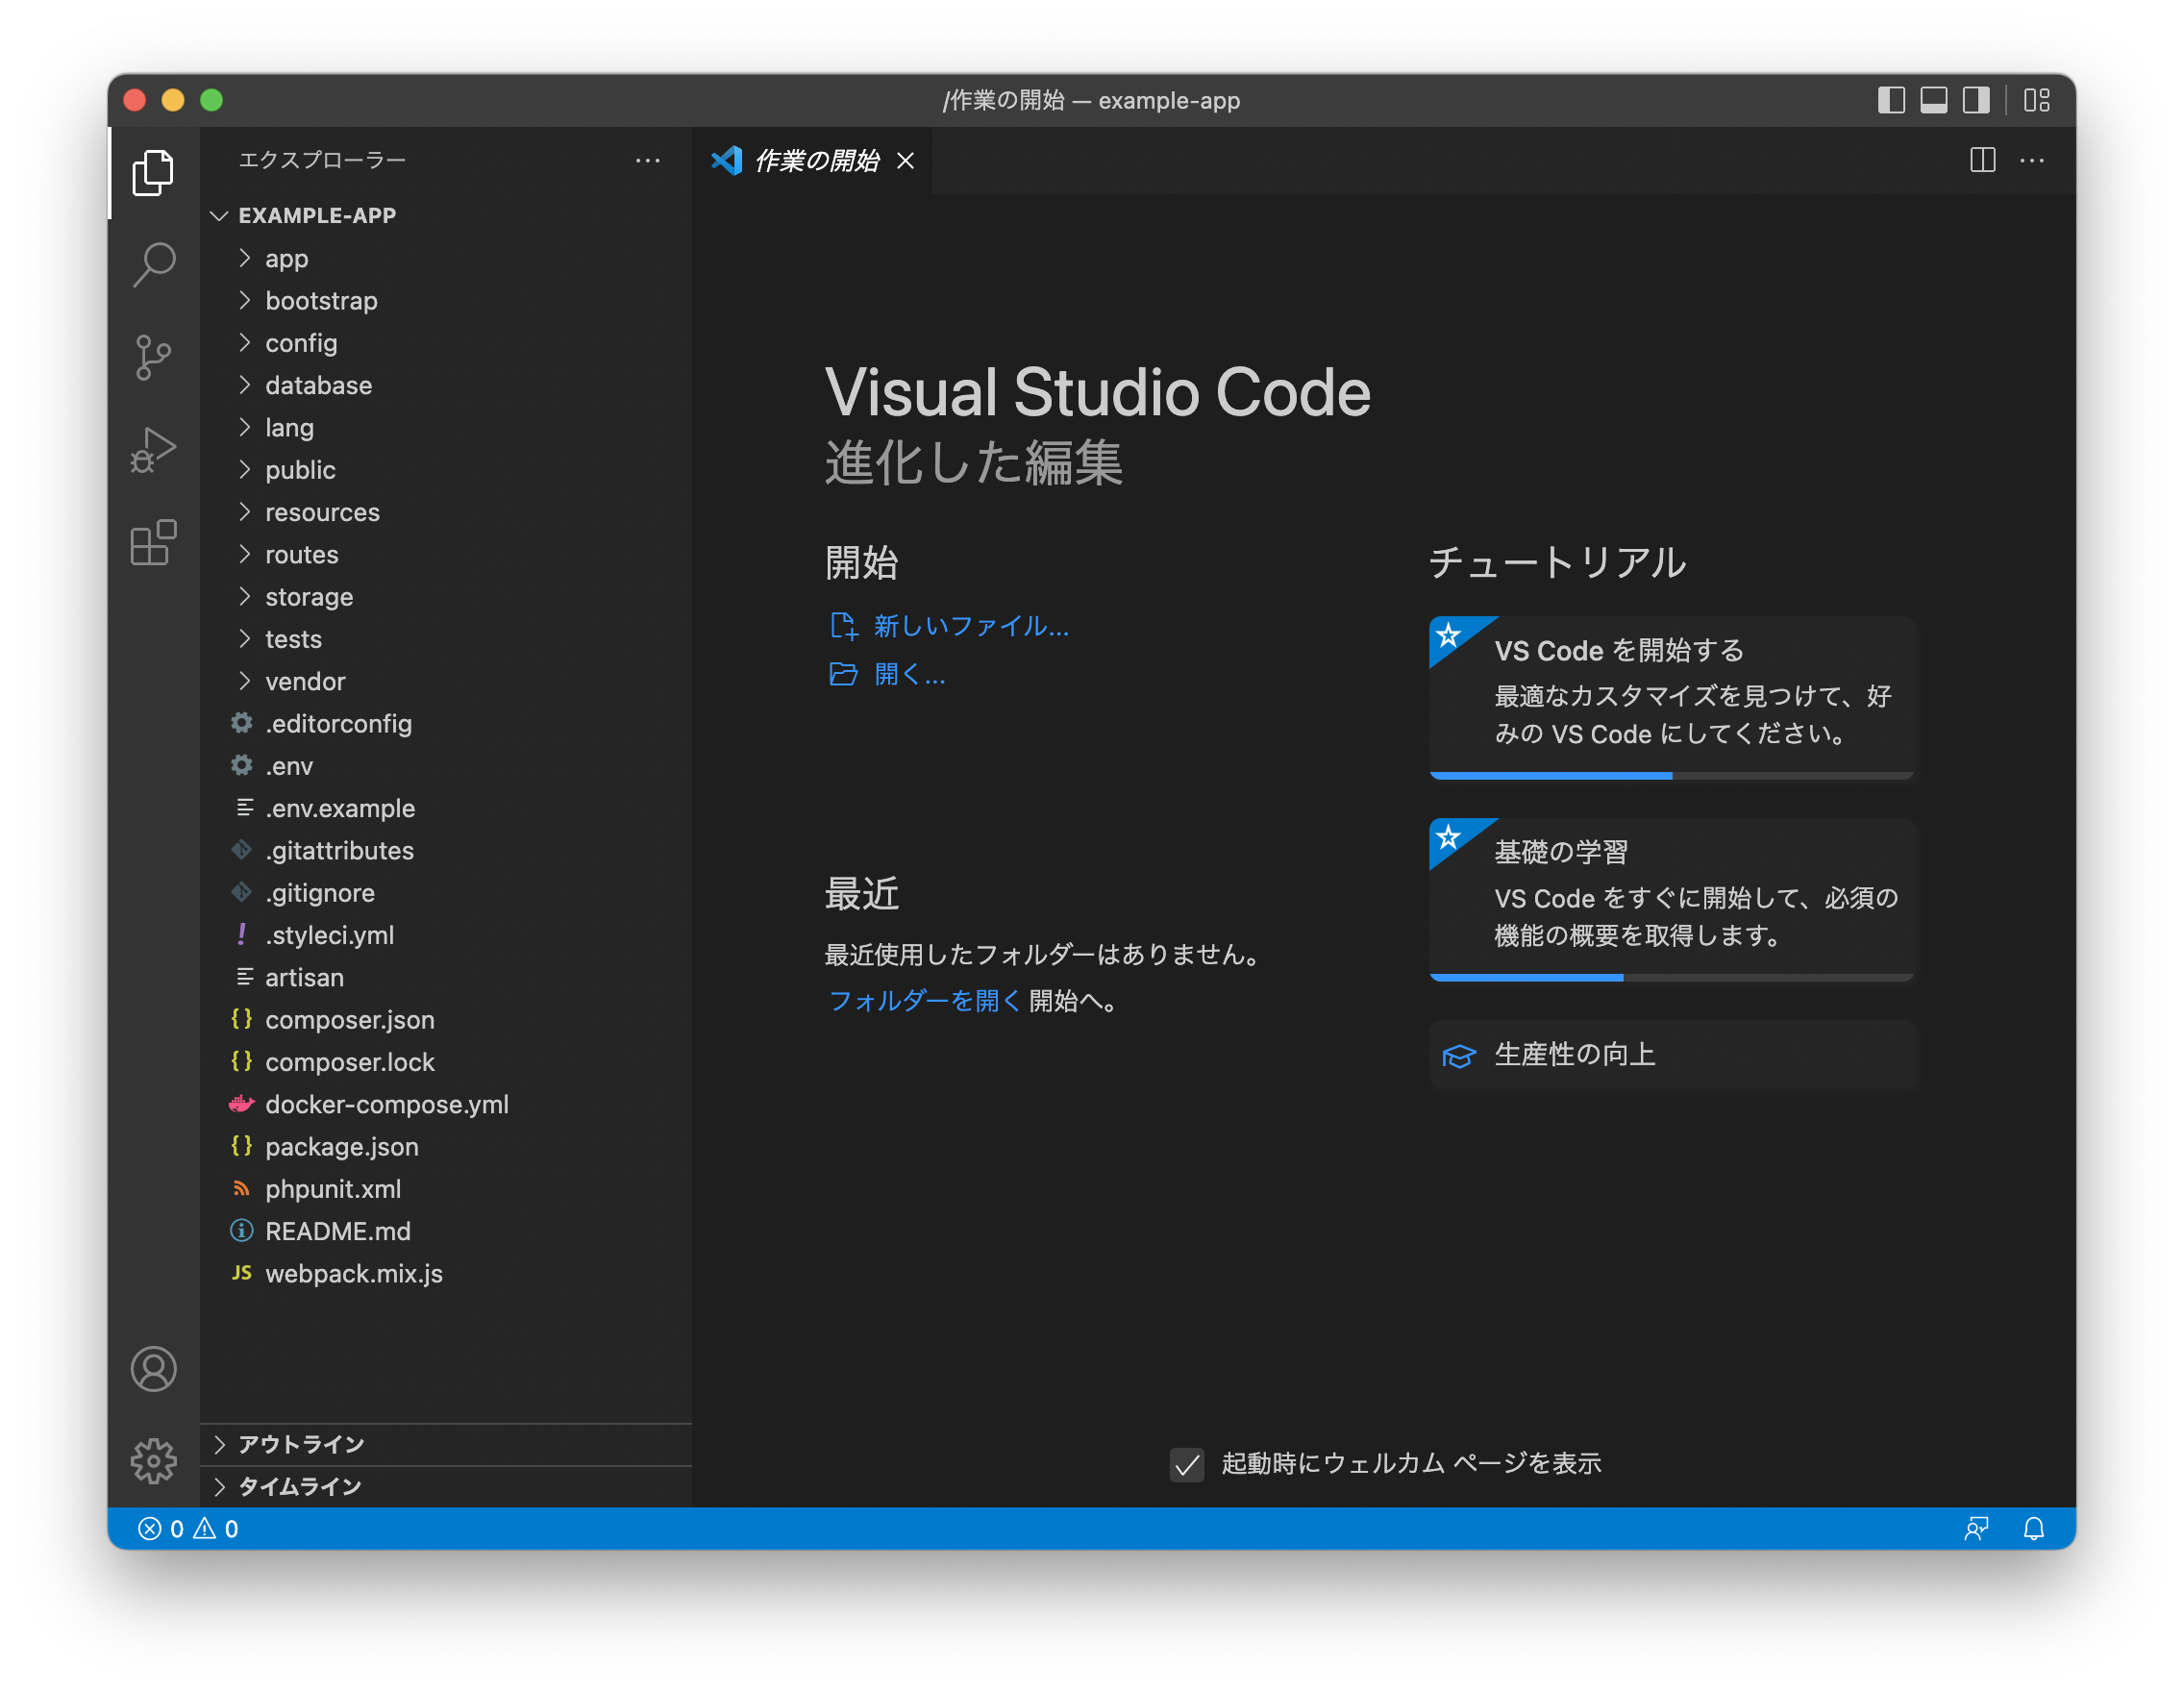Expand the routes folder
The image size is (2184, 1692).
point(446,554)
